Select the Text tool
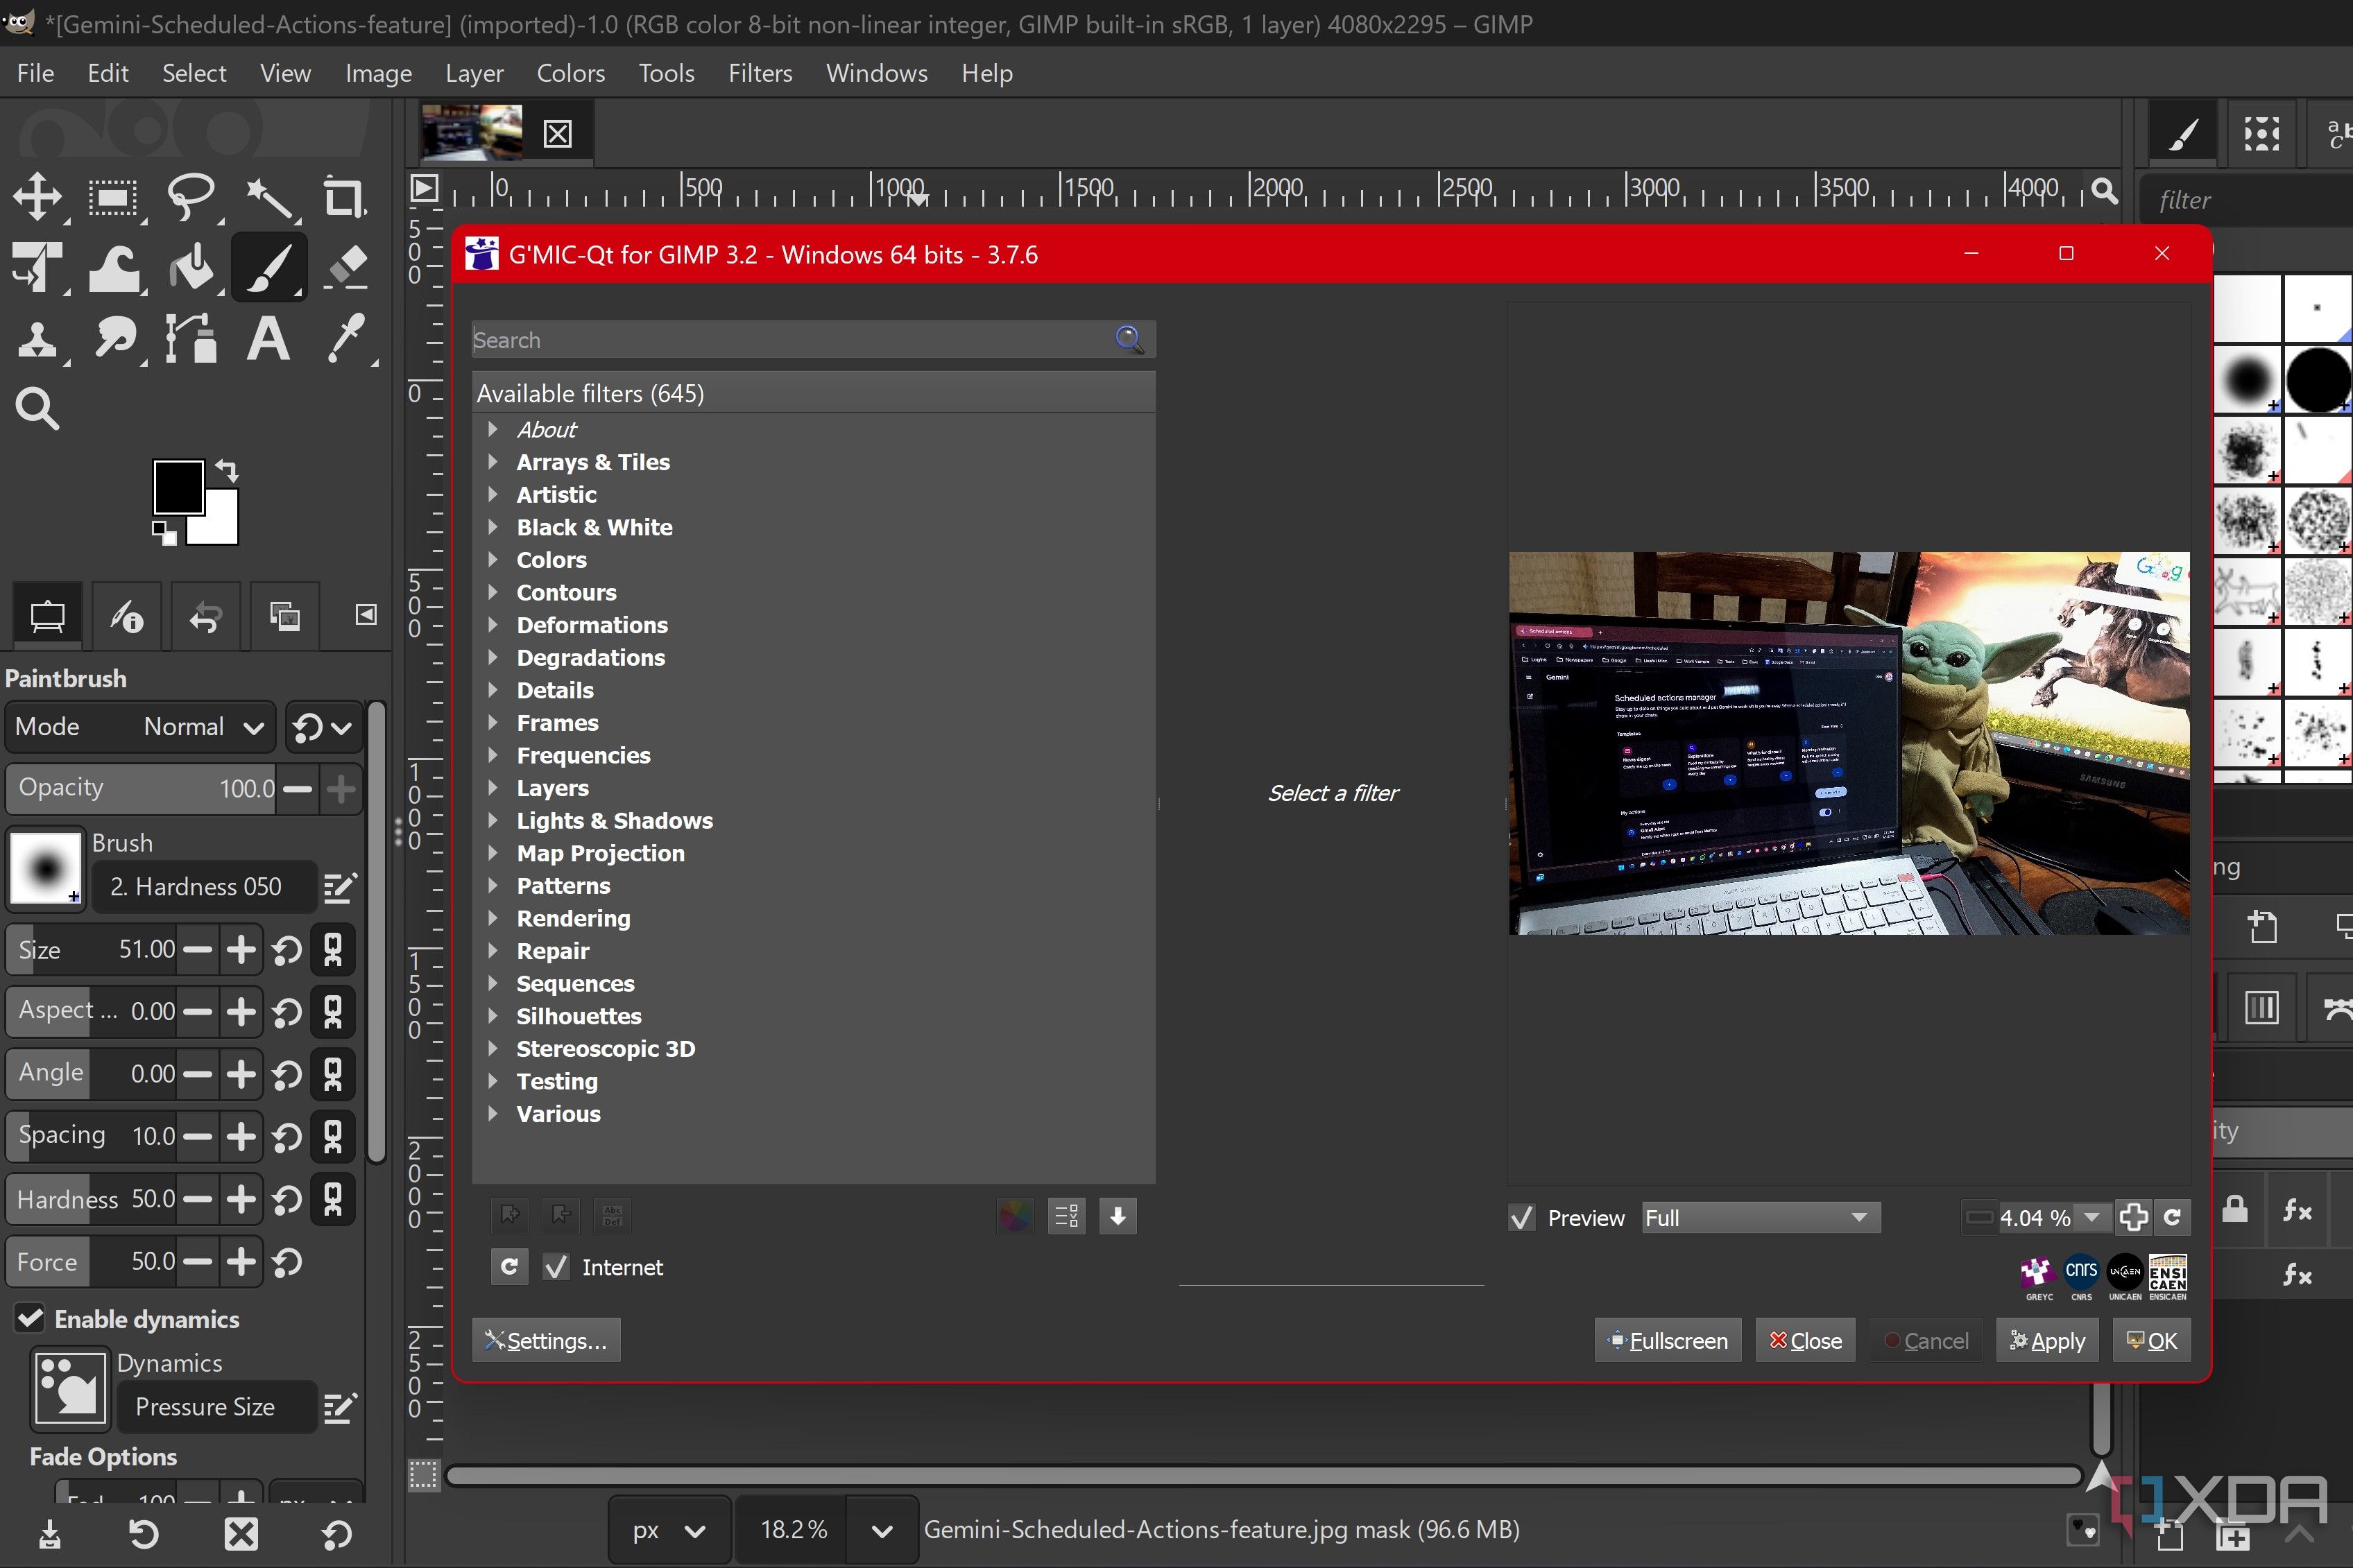Image resolution: width=2353 pixels, height=1568 pixels. coord(268,340)
